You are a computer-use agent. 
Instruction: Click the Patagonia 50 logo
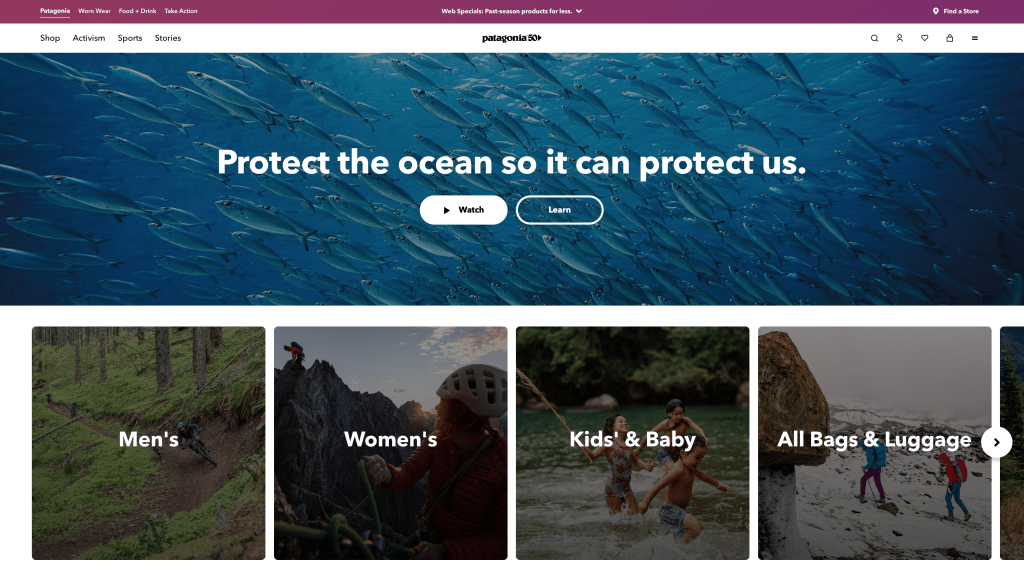click(x=511, y=38)
